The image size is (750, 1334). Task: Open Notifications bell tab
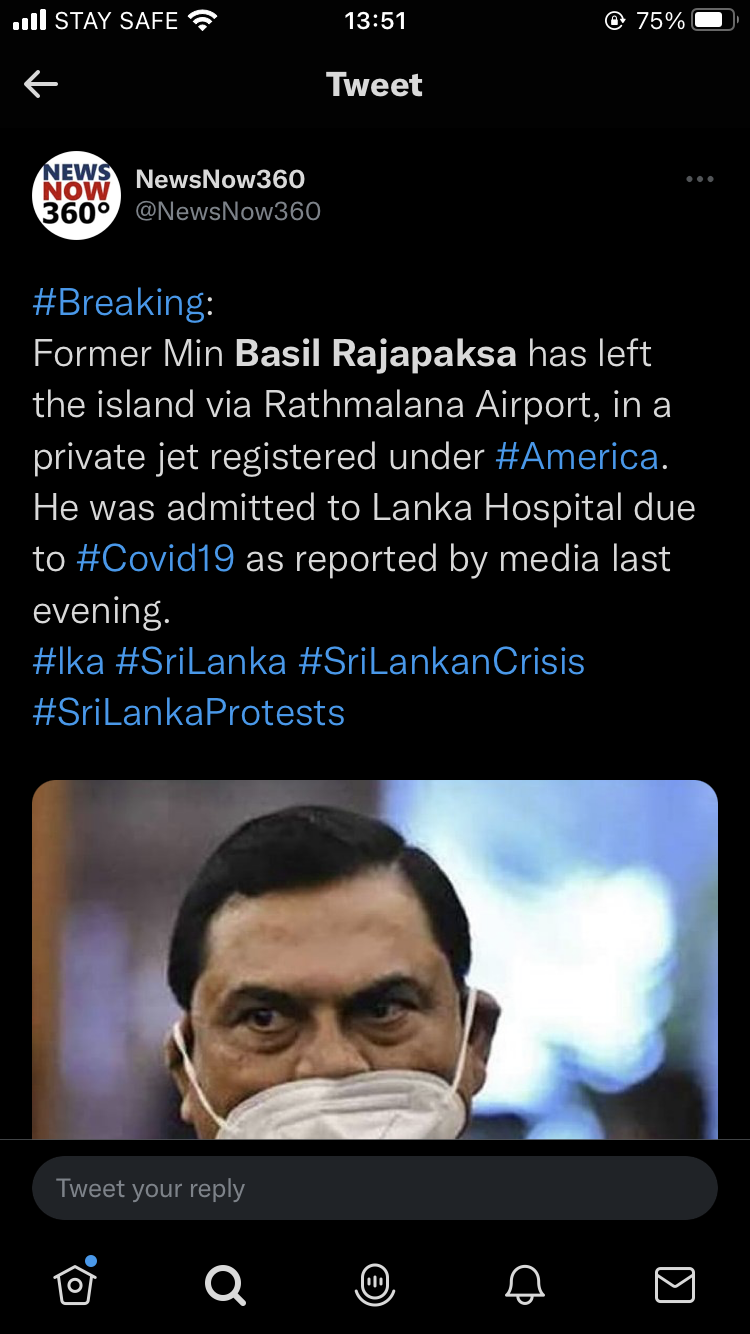click(525, 1285)
